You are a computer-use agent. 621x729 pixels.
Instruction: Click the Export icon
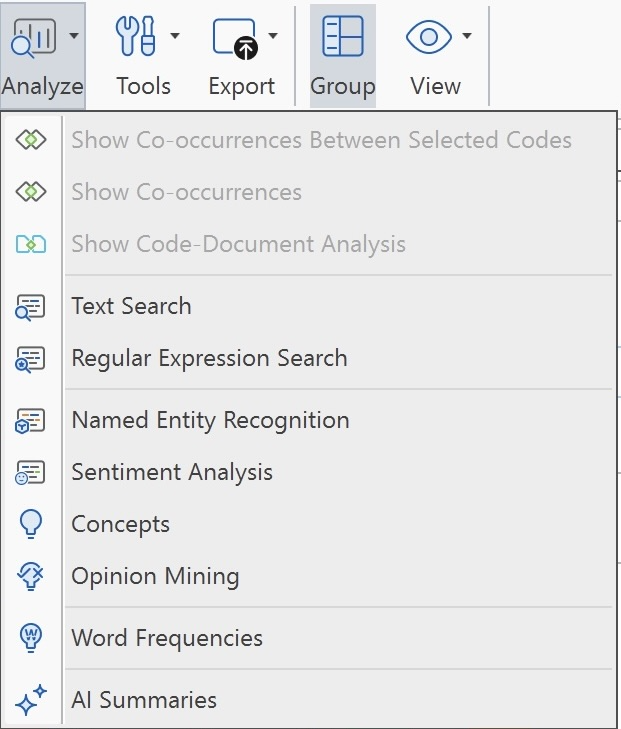coord(235,38)
